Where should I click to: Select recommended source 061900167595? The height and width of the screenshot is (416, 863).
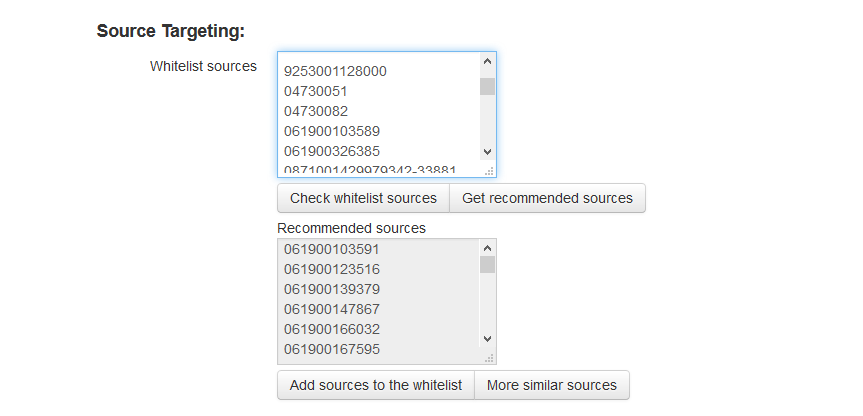tap(332, 349)
